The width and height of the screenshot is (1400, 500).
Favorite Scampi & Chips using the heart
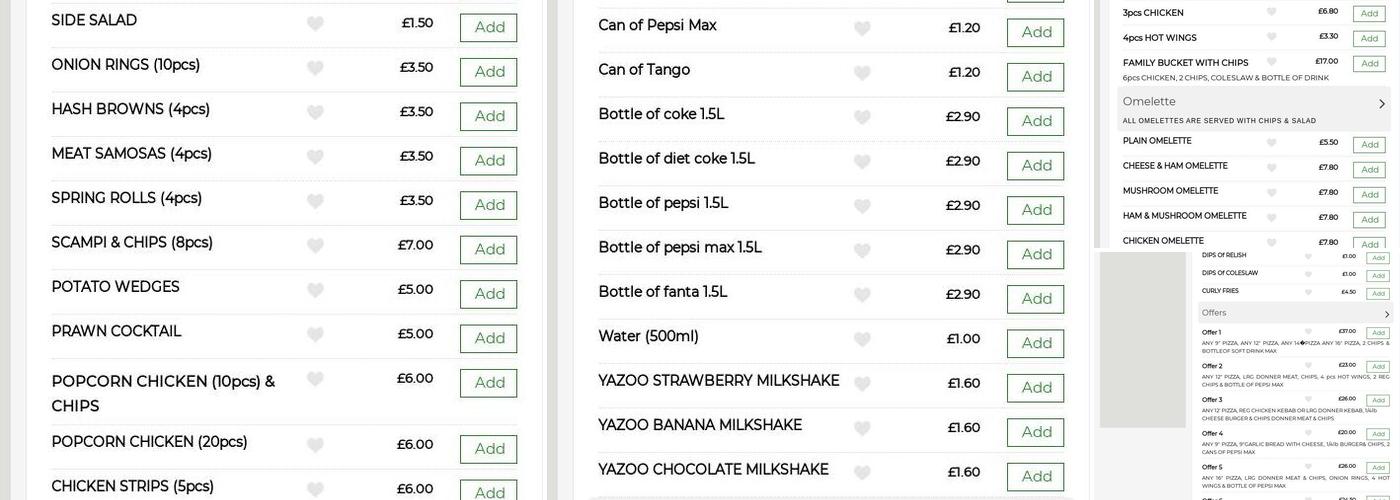point(315,246)
